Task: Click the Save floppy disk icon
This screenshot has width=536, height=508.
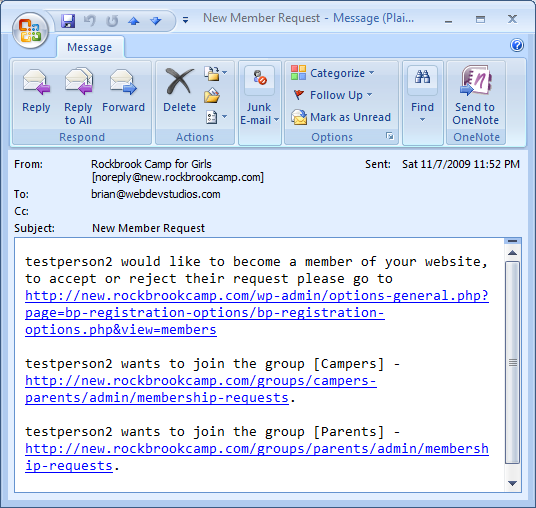Action: (68, 21)
